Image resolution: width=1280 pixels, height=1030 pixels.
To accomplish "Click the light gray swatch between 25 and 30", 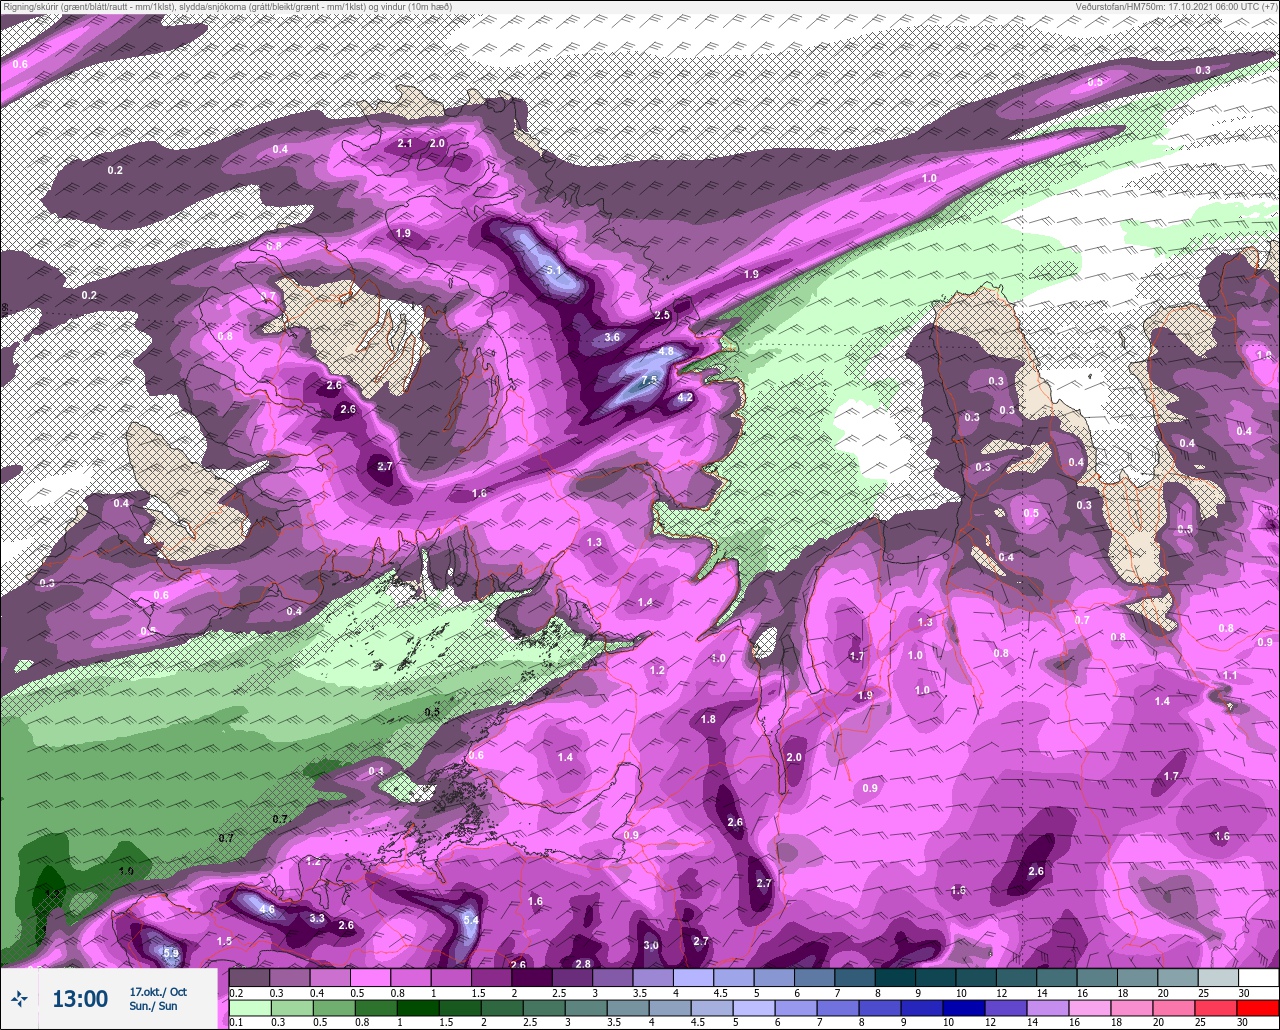I will (x=1218, y=977).
